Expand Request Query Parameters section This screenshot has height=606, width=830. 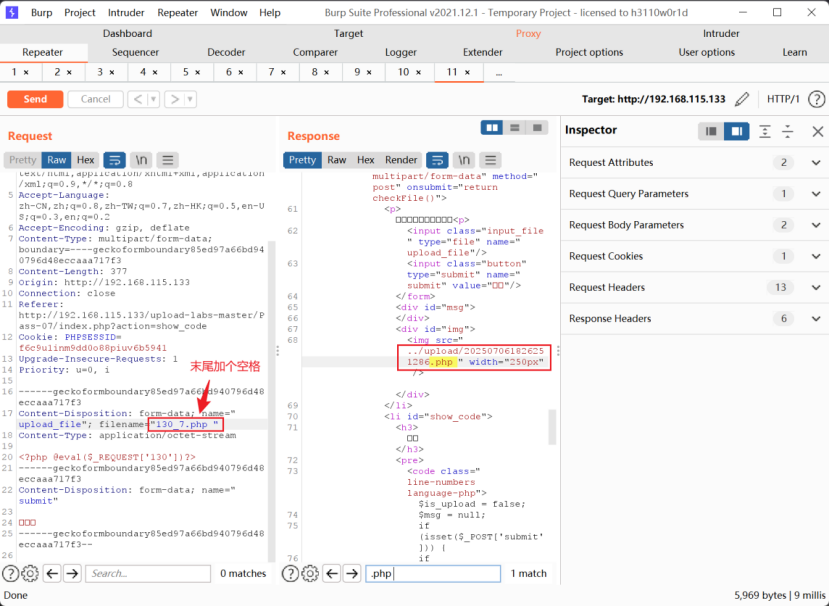click(x=816, y=194)
